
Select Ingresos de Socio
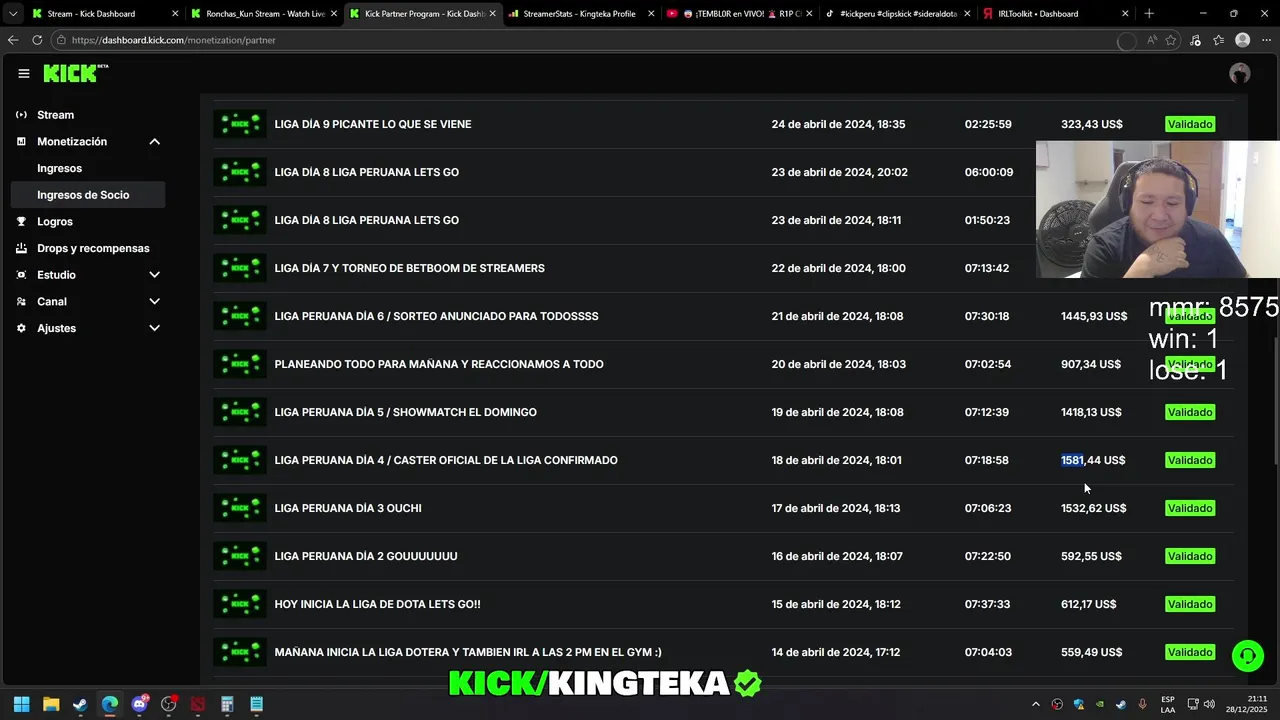(x=88, y=195)
